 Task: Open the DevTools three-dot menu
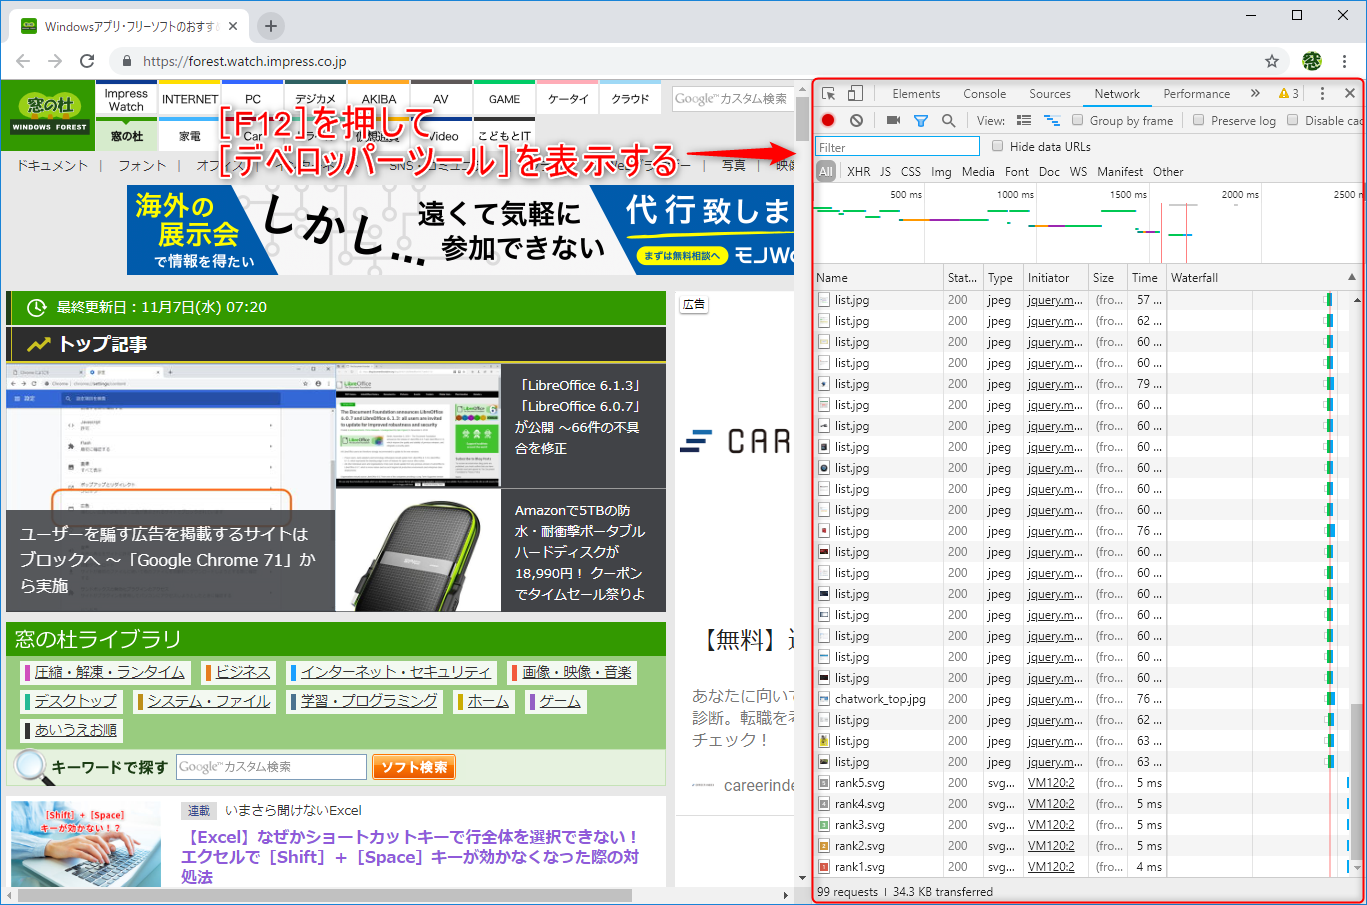[1322, 93]
